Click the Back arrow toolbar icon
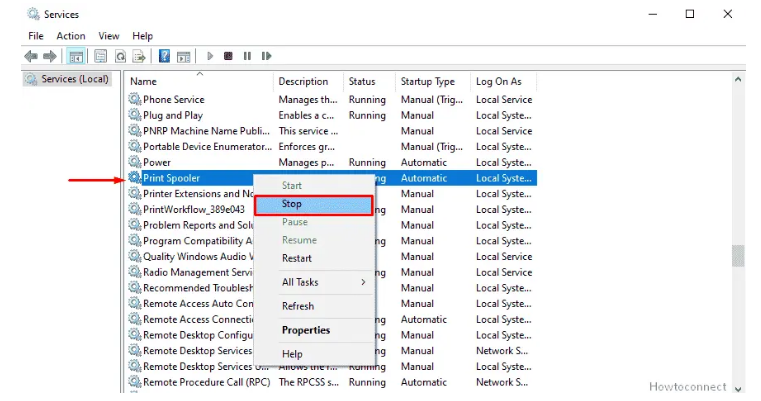Screen dimensions: 761x401 [x=31, y=56]
